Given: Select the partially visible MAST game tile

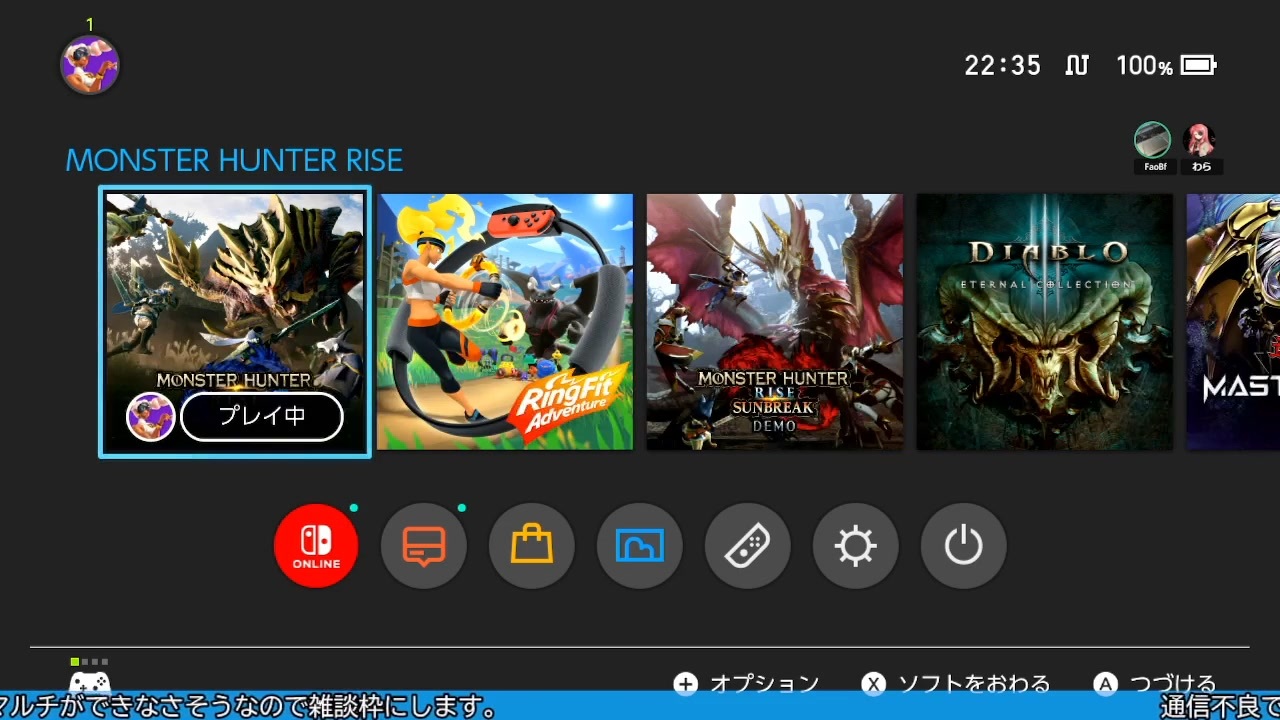Looking at the screenshot, I should (x=1233, y=322).
